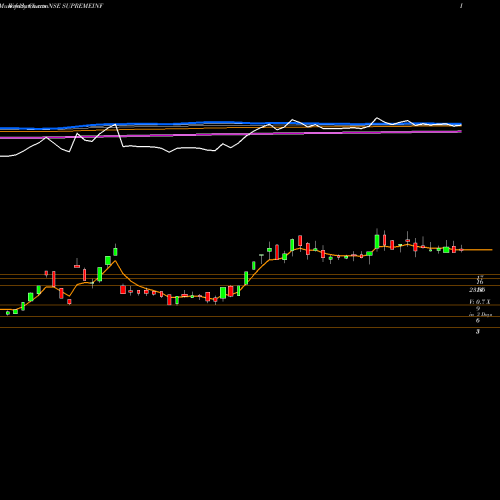Click the price axis label 6
This screenshot has width=500, height=500.
pyautogui.click(x=478, y=320)
